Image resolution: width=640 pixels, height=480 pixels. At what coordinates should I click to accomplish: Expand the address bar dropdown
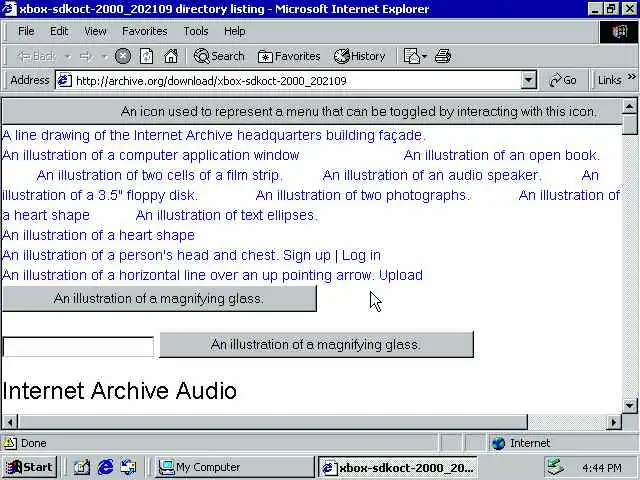529,80
